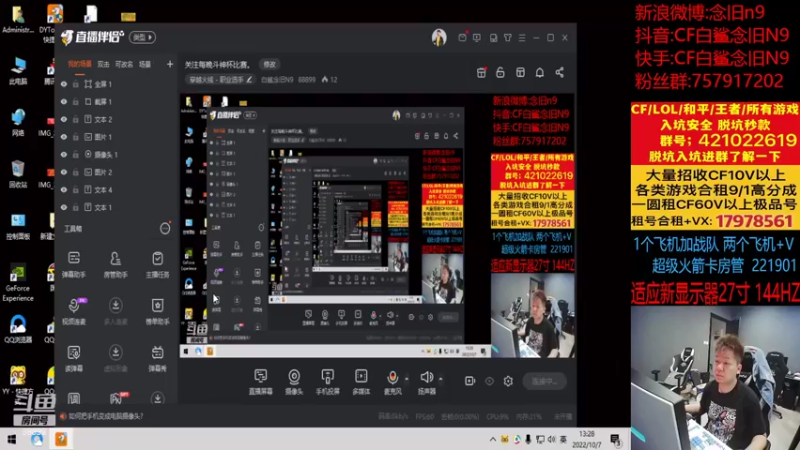This screenshot has height=450, width=800.
Task: Hide the 图片 1 layer
Action: (64, 137)
